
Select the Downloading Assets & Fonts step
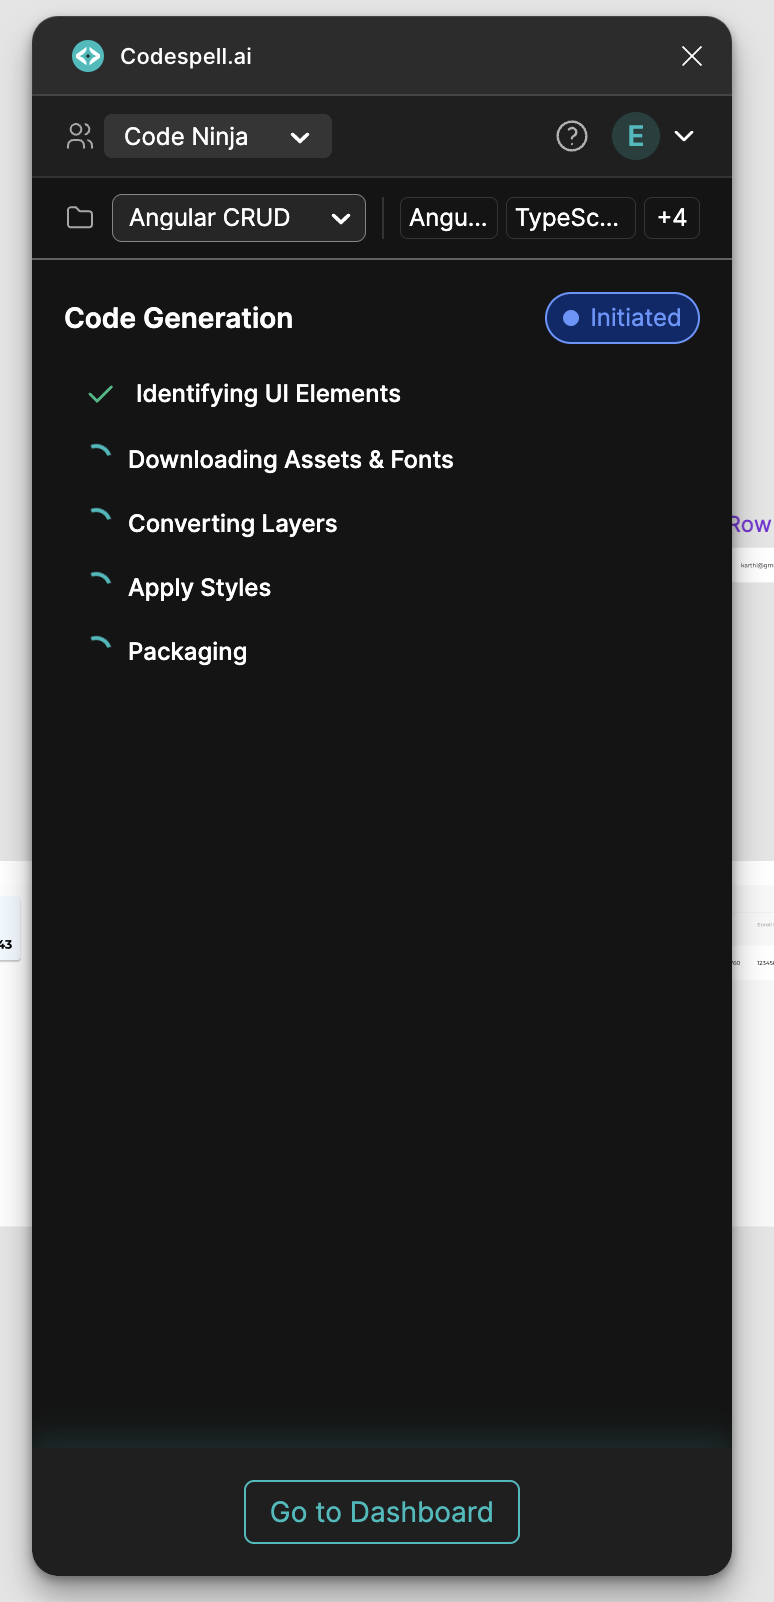[x=291, y=460]
